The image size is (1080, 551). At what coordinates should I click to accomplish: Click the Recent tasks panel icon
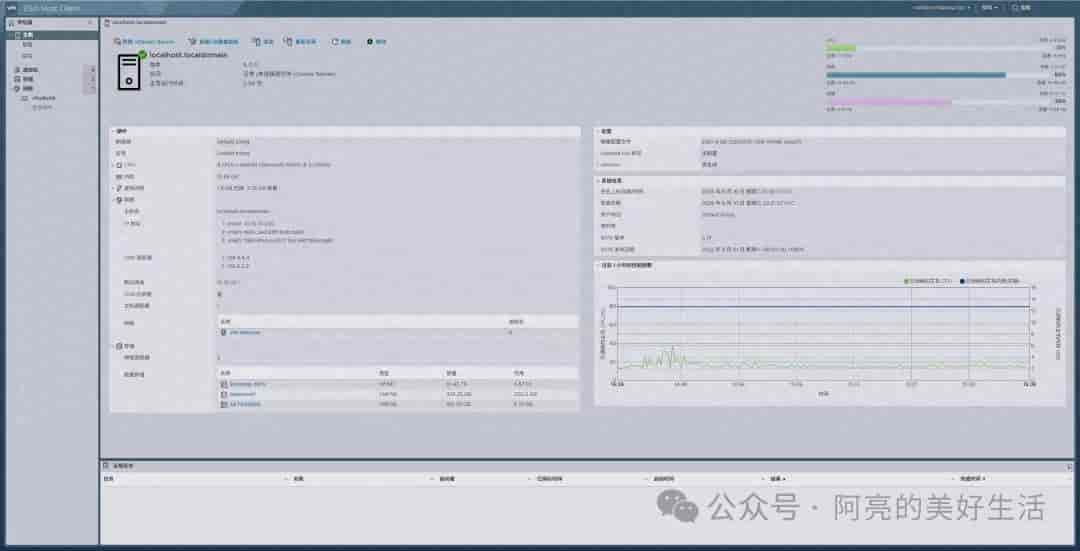(x=105, y=466)
